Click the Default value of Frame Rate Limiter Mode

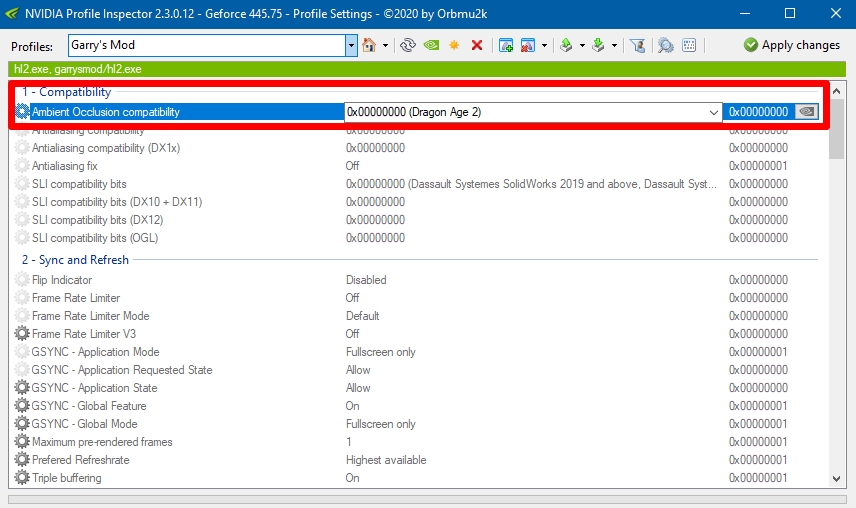[x=362, y=316]
